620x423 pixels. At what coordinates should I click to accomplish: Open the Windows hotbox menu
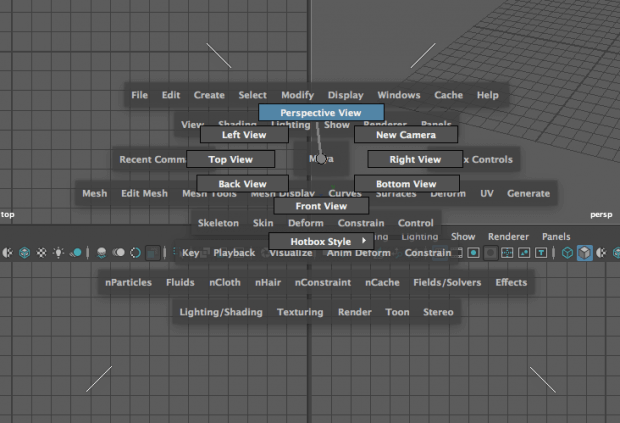click(399, 95)
